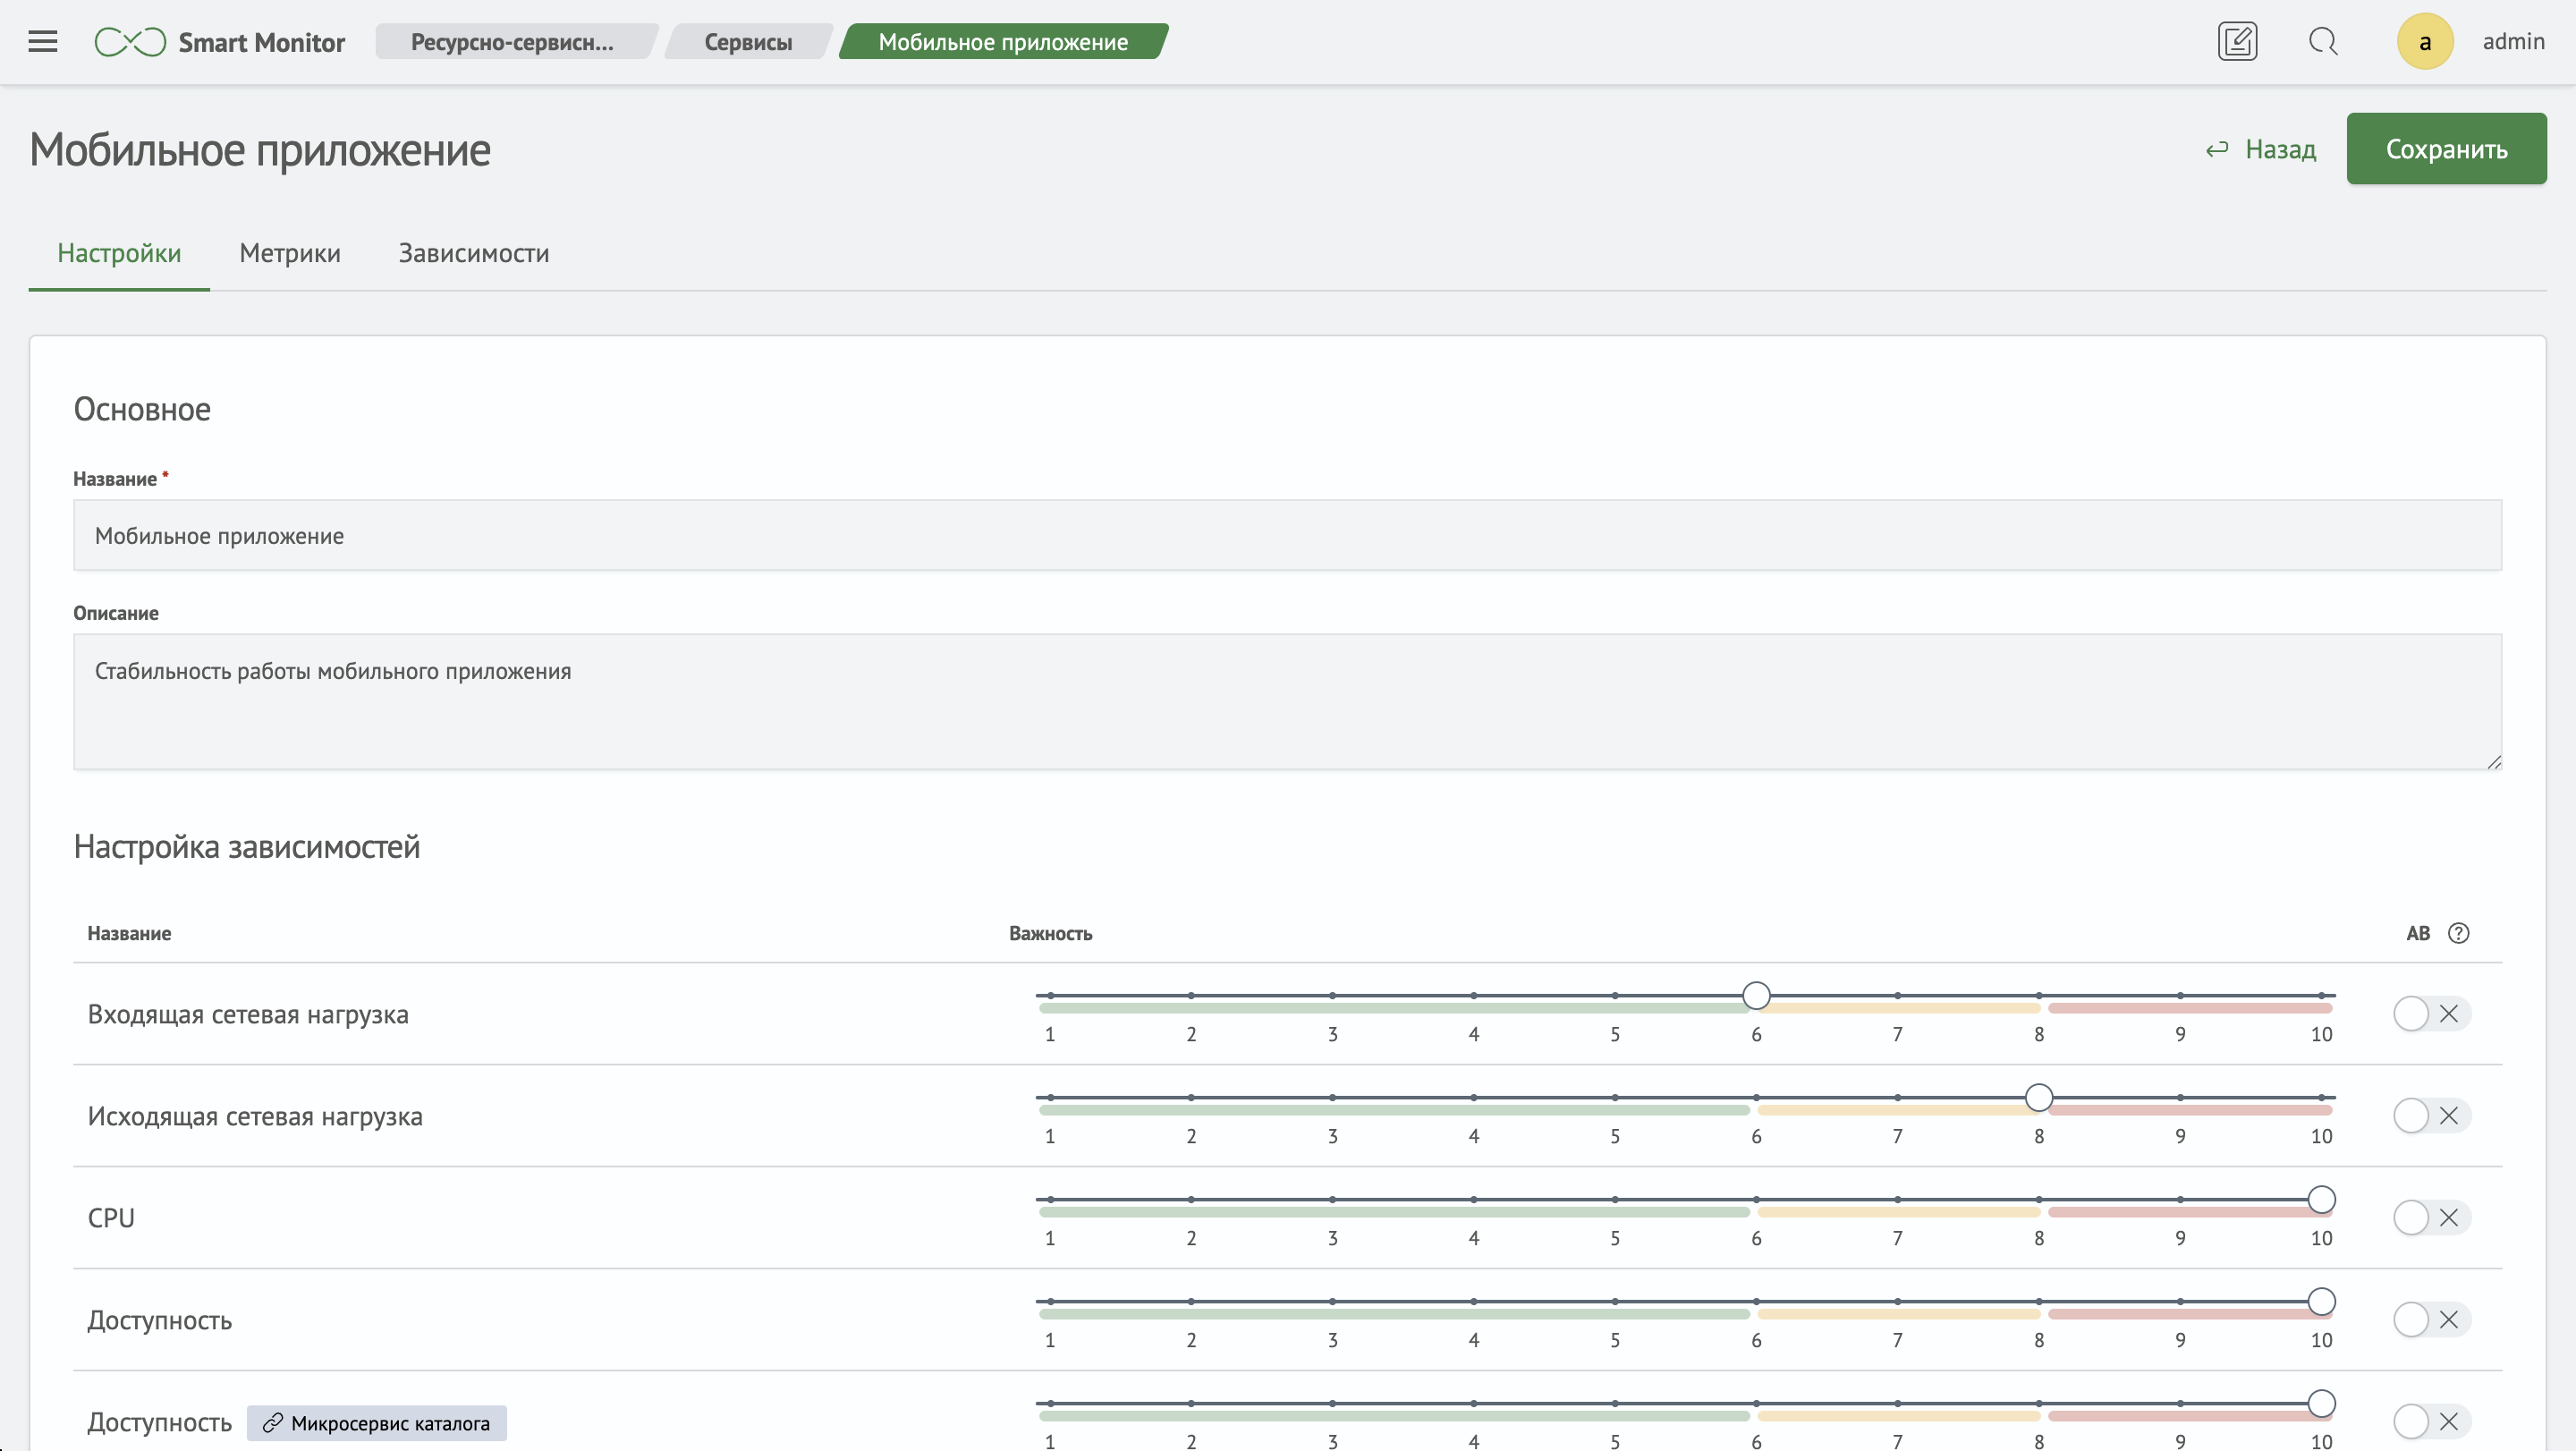Screen dimensions: 2576x1451
Task: Click the Микросервис каталога link tag
Action: coord(377,1423)
